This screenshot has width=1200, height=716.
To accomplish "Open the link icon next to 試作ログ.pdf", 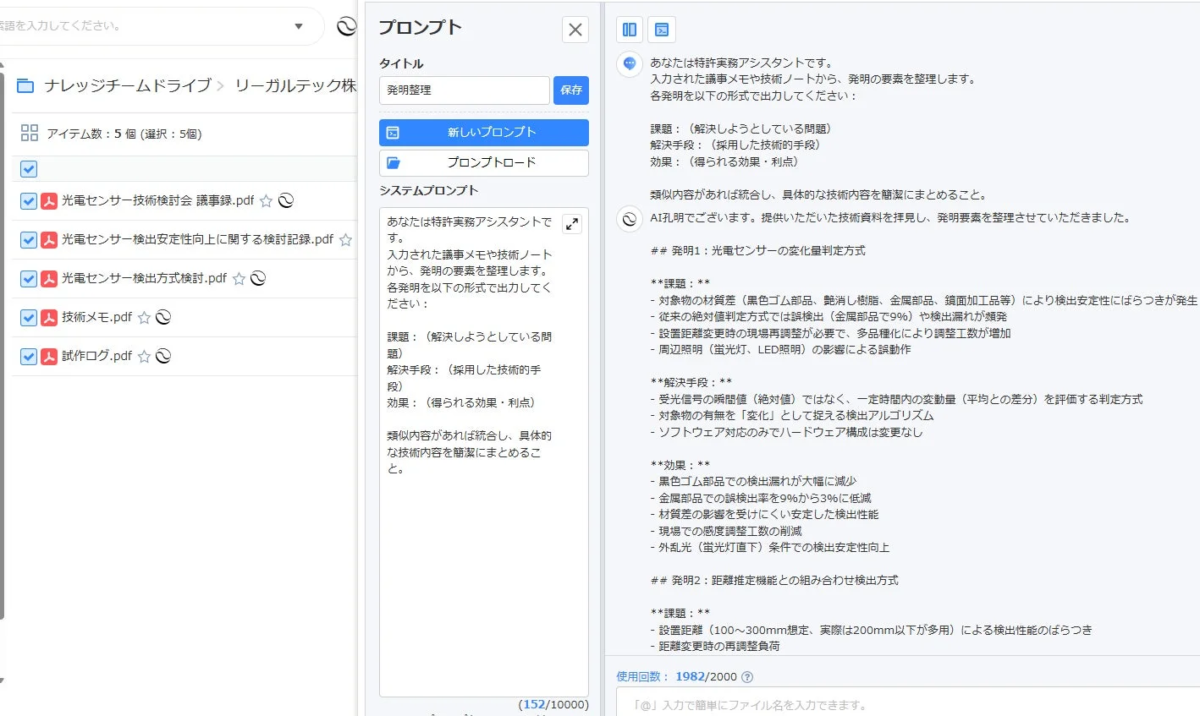I will pos(165,356).
